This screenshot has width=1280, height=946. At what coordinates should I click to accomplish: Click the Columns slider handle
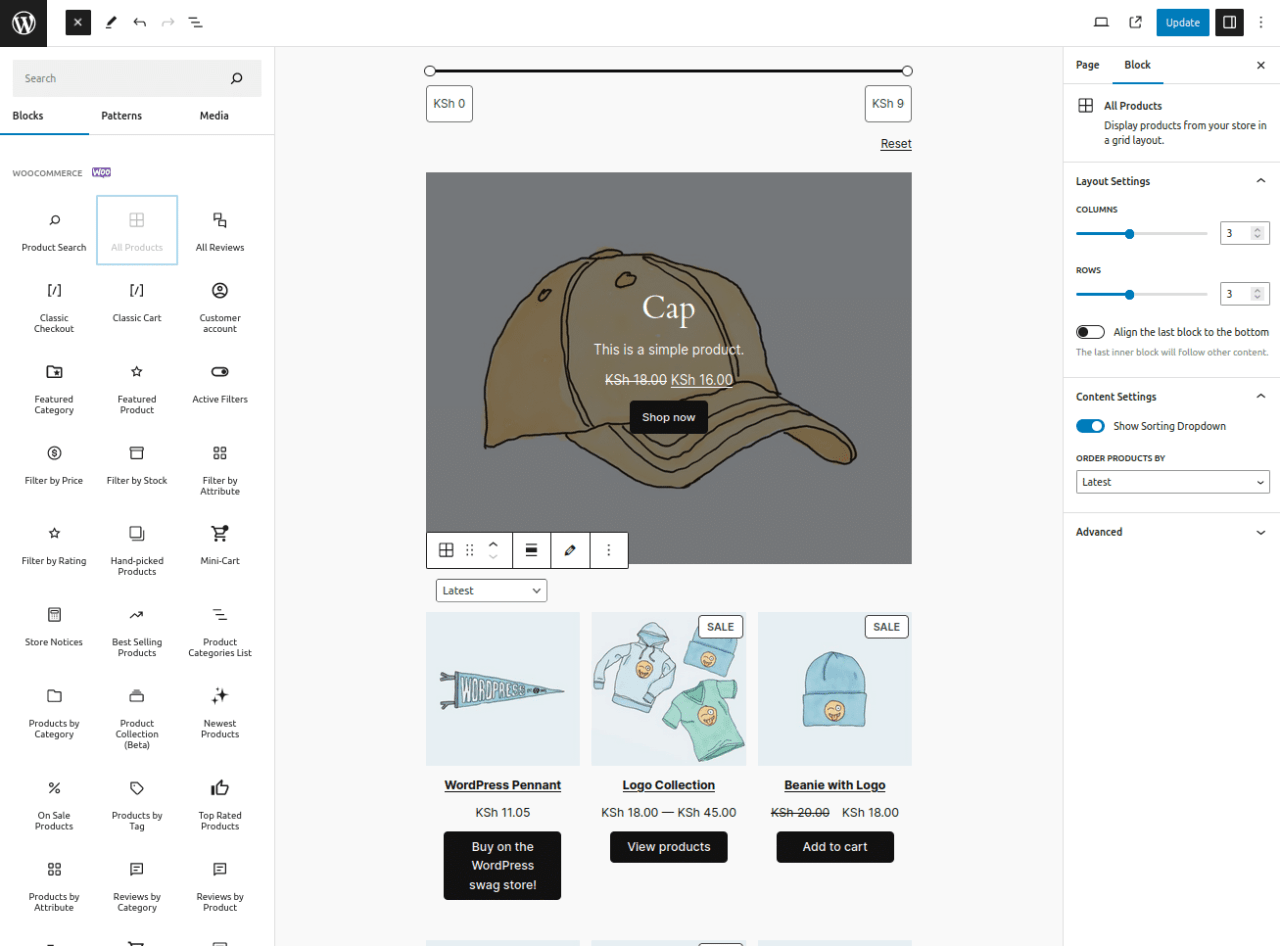click(x=1129, y=234)
